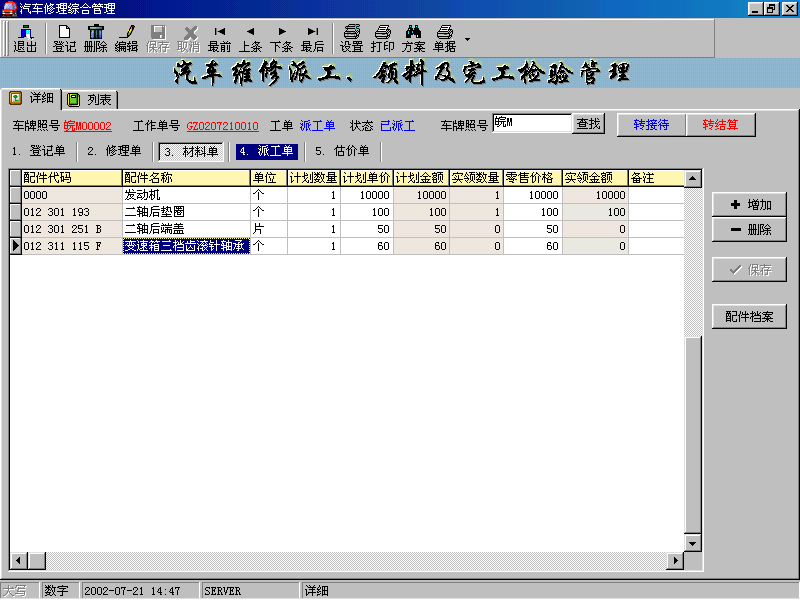800x600 pixels.
Task: Click the horizontal scrollbar left arrow
Action: coord(18,561)
